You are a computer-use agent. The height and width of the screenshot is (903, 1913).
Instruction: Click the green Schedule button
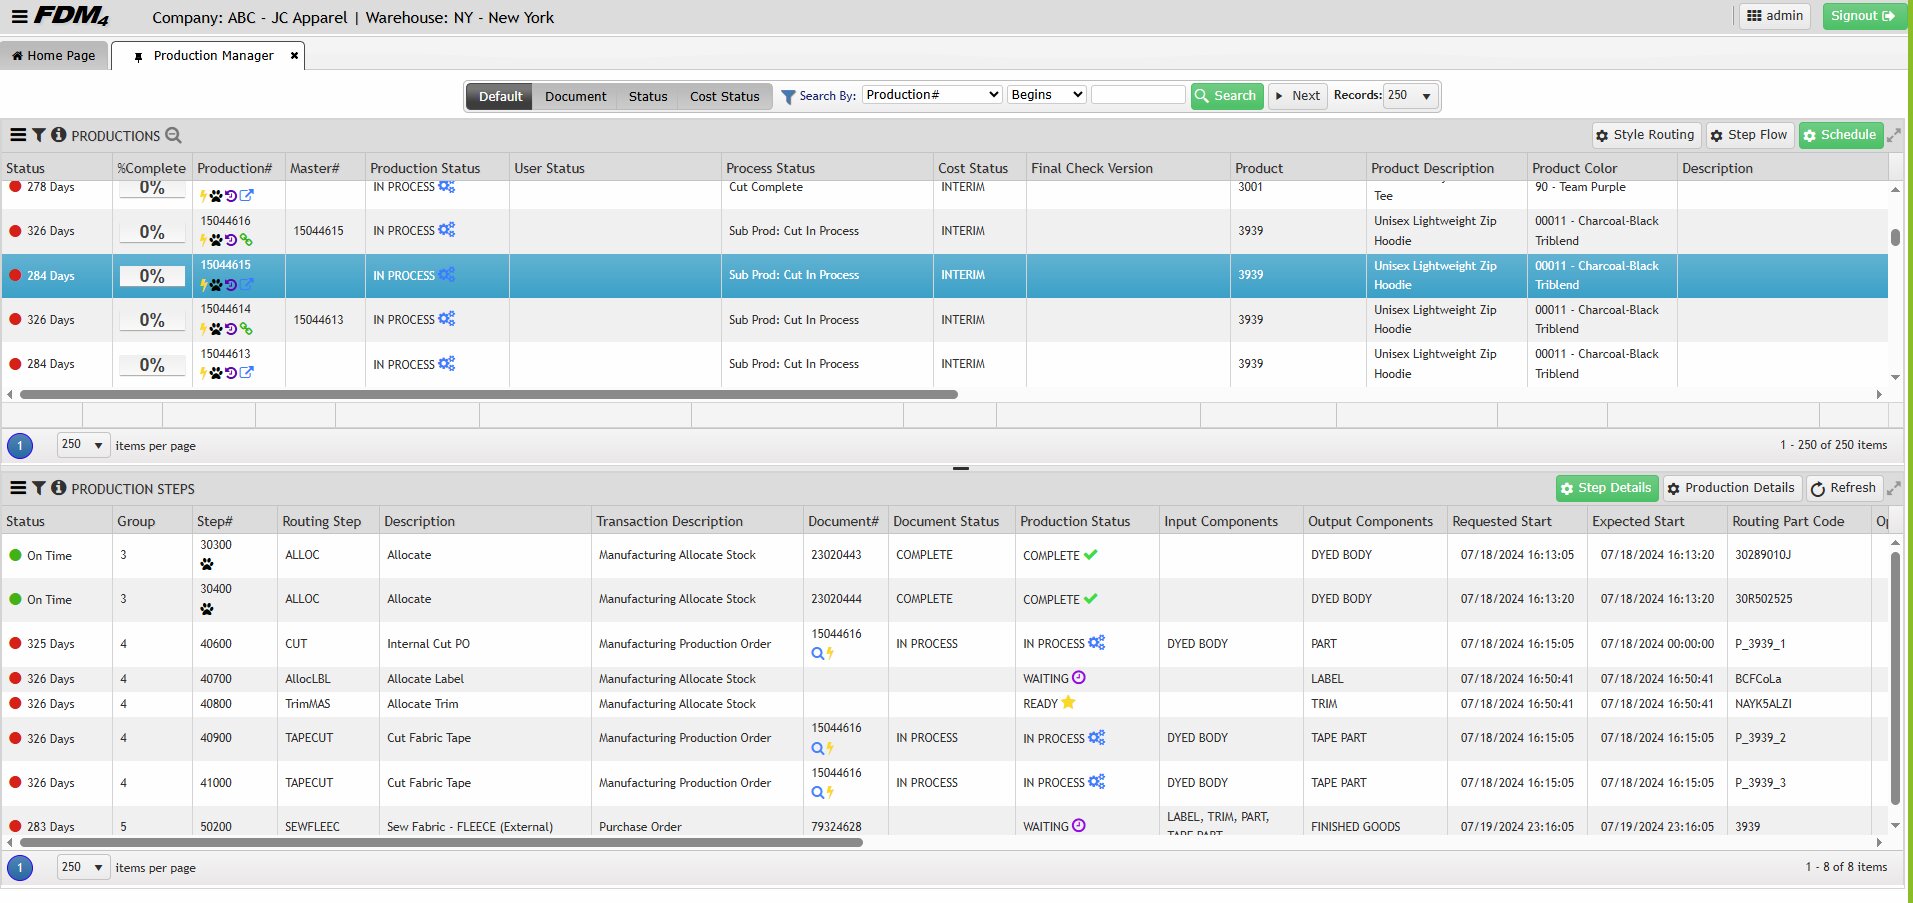[x=1839, y=135]
